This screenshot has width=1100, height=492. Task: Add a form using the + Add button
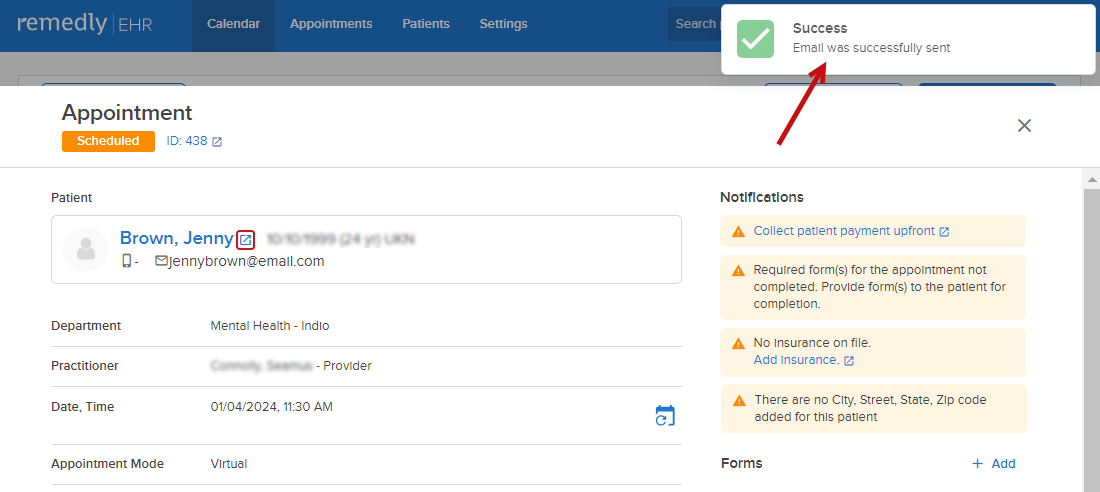coord(993,463)
